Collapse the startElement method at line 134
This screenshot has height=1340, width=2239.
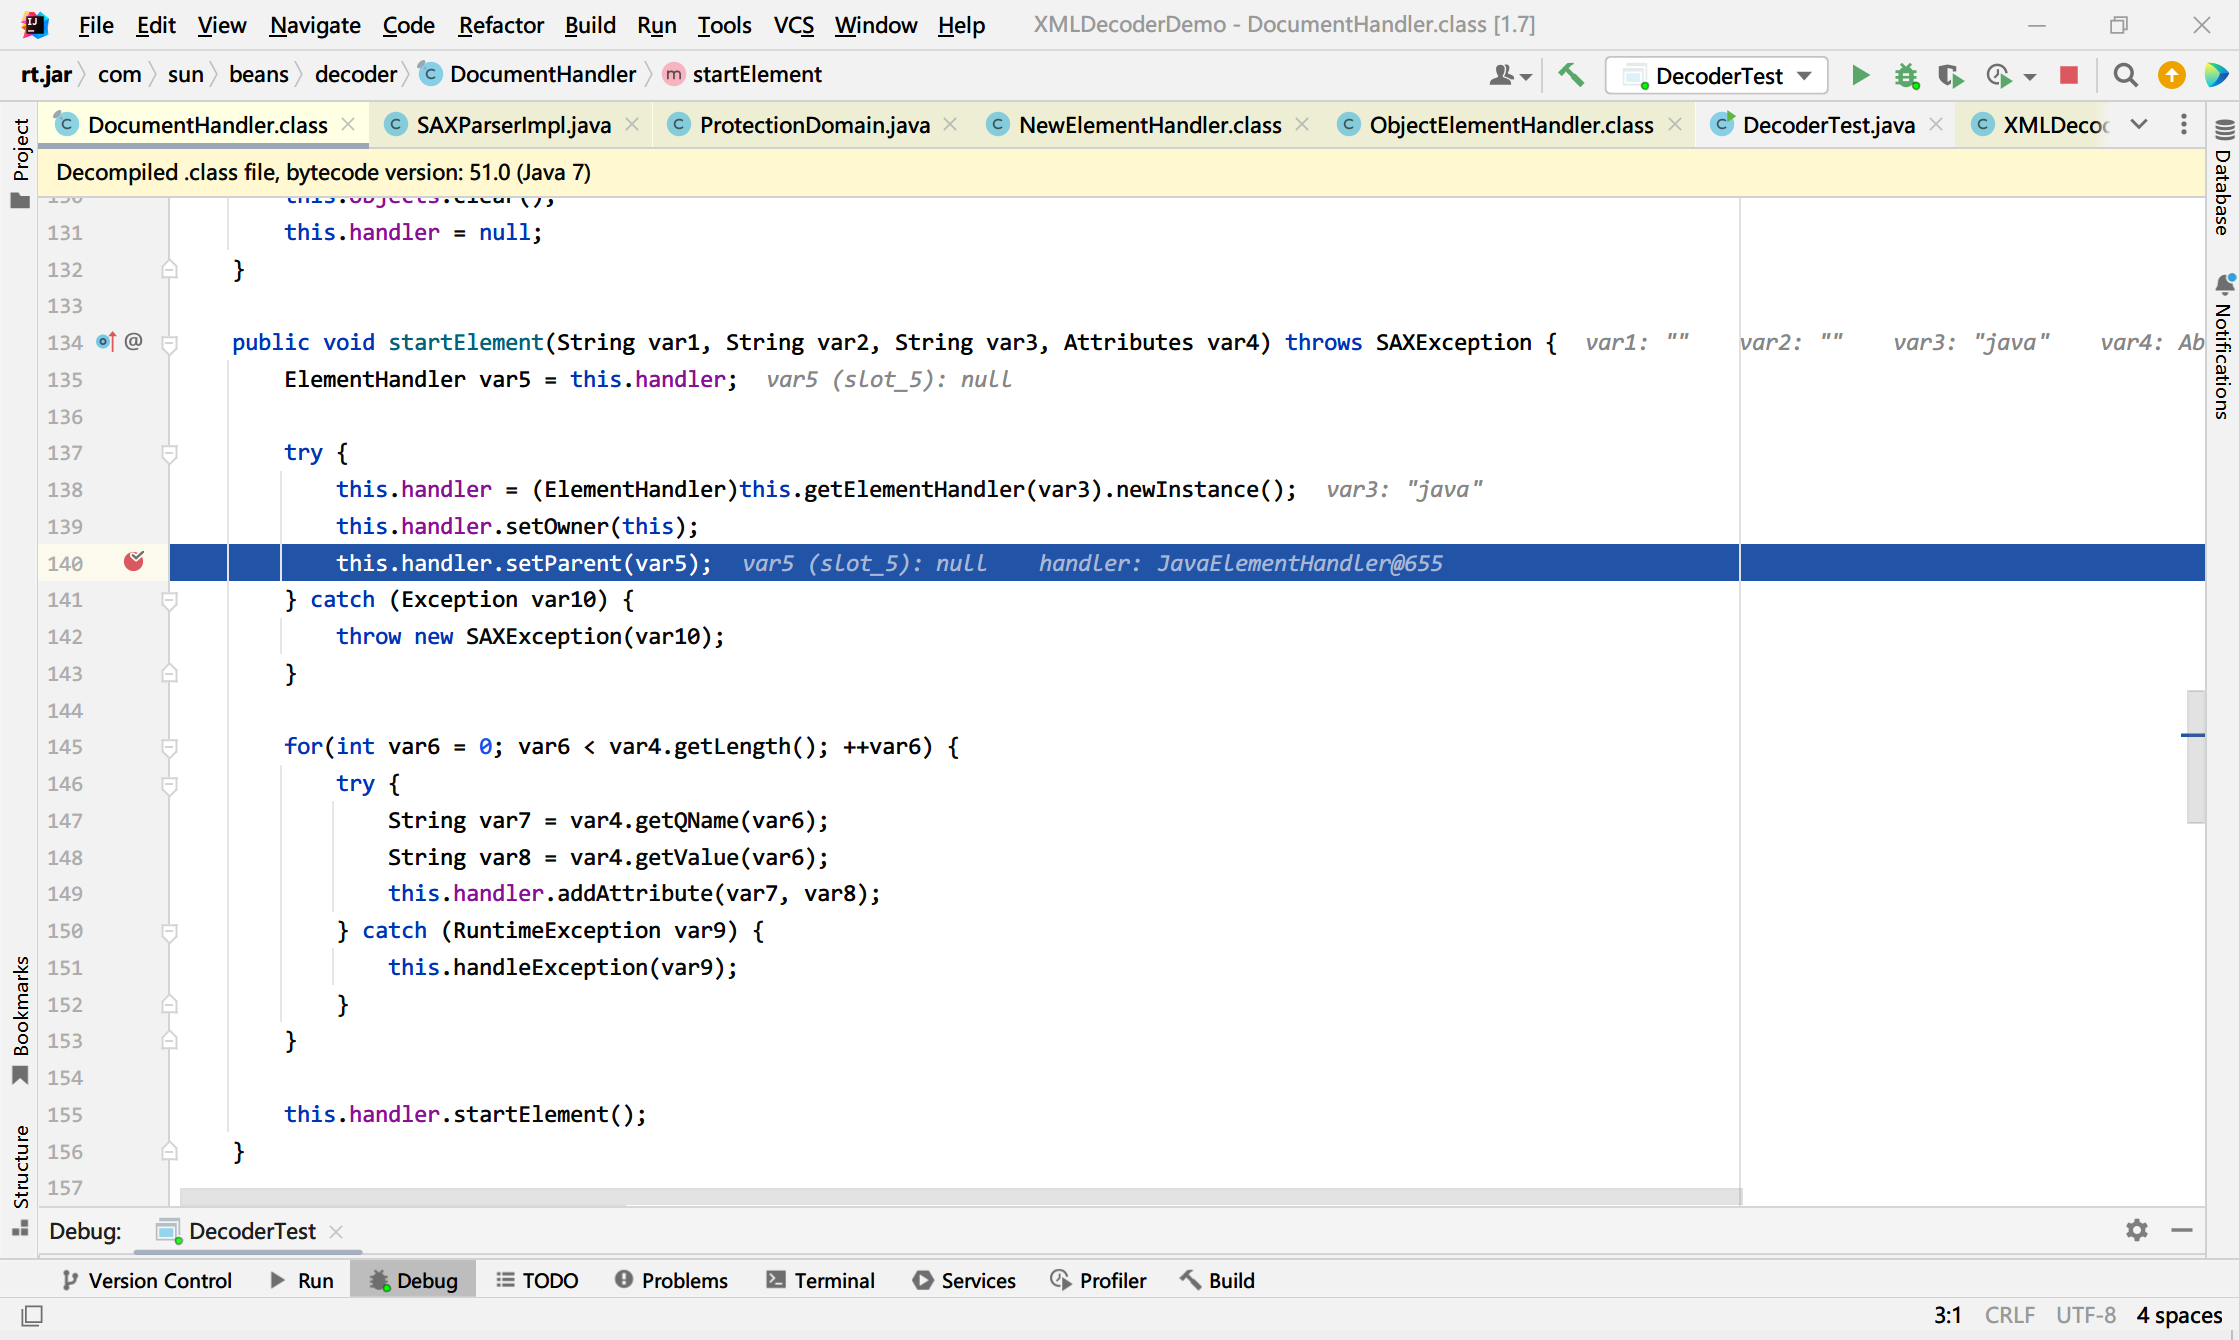point(170,343)
